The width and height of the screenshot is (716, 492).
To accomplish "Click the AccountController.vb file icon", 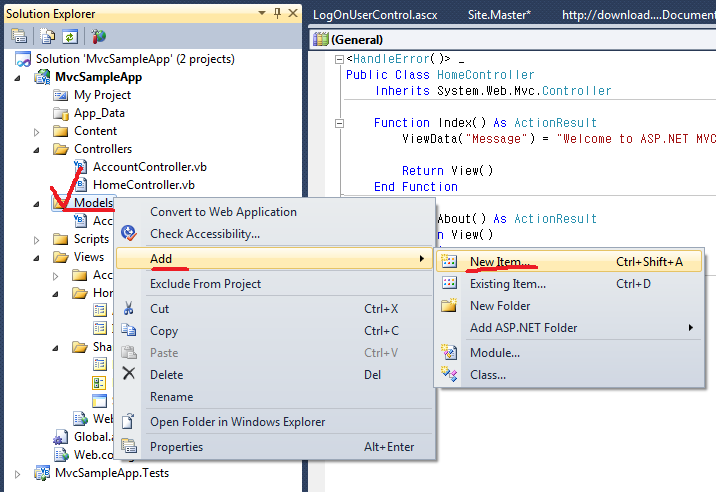I will pos(80,167).
